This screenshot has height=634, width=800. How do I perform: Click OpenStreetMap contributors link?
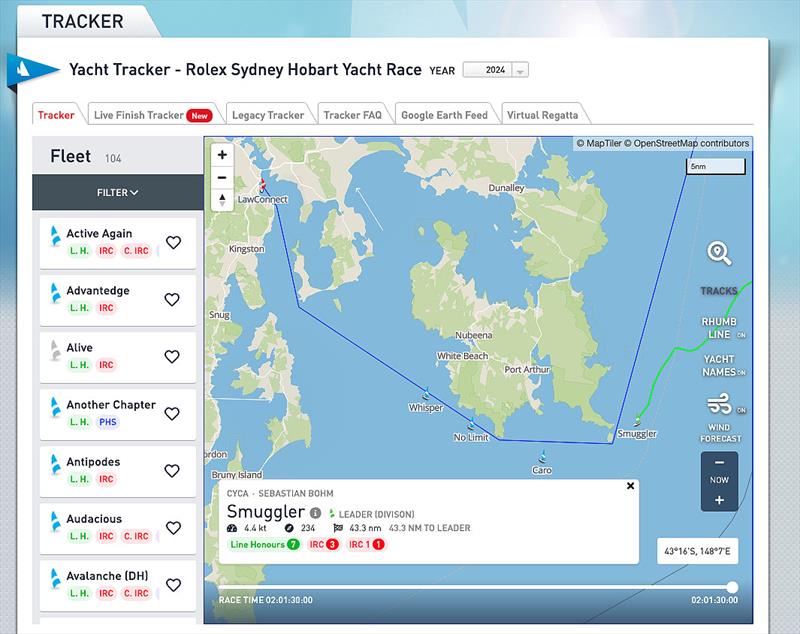[x=687, y=143]
